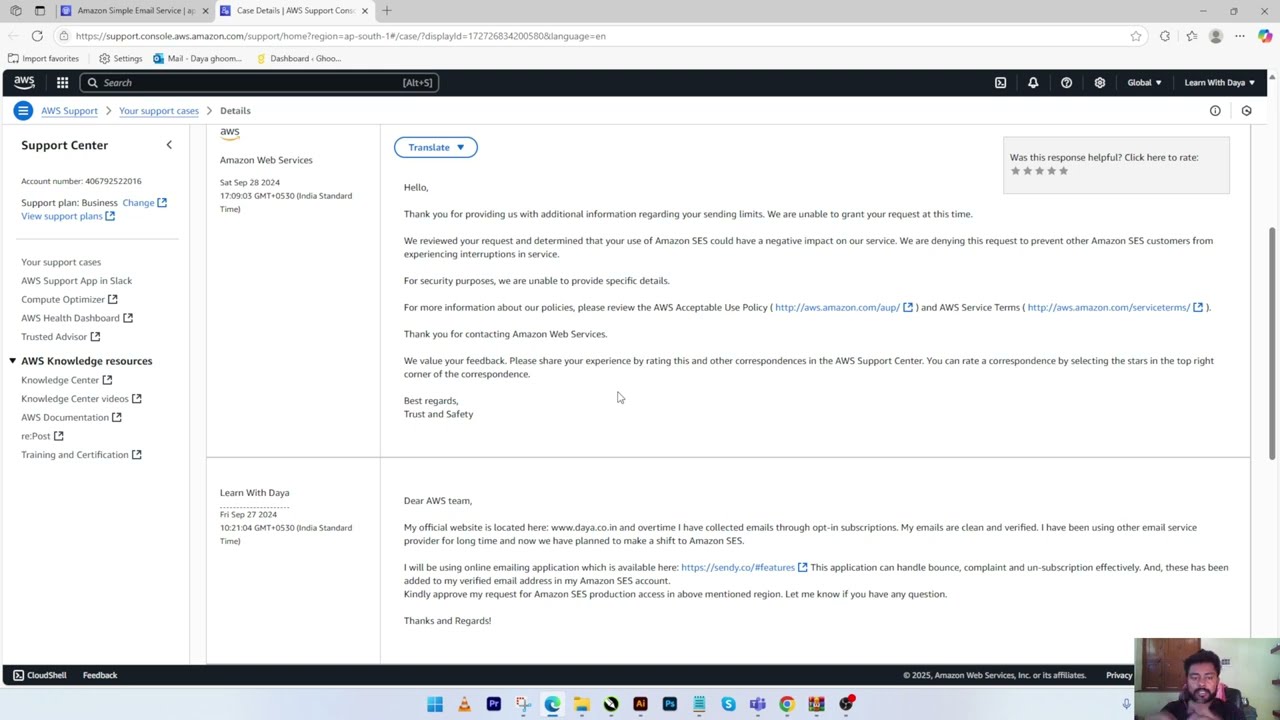The image size is (1280, 720).
Task: Open the AWS services grid menu
Action: [62, 83]
